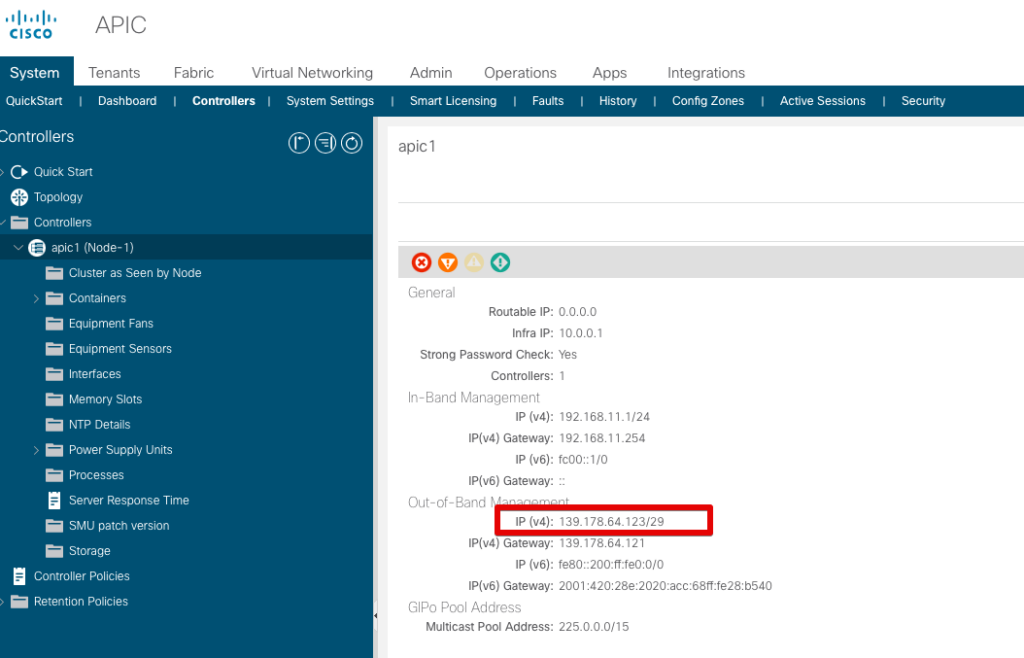The image size is (1024, 658).
Task: Click the Processes folder icon
Action: coord(54,475)
